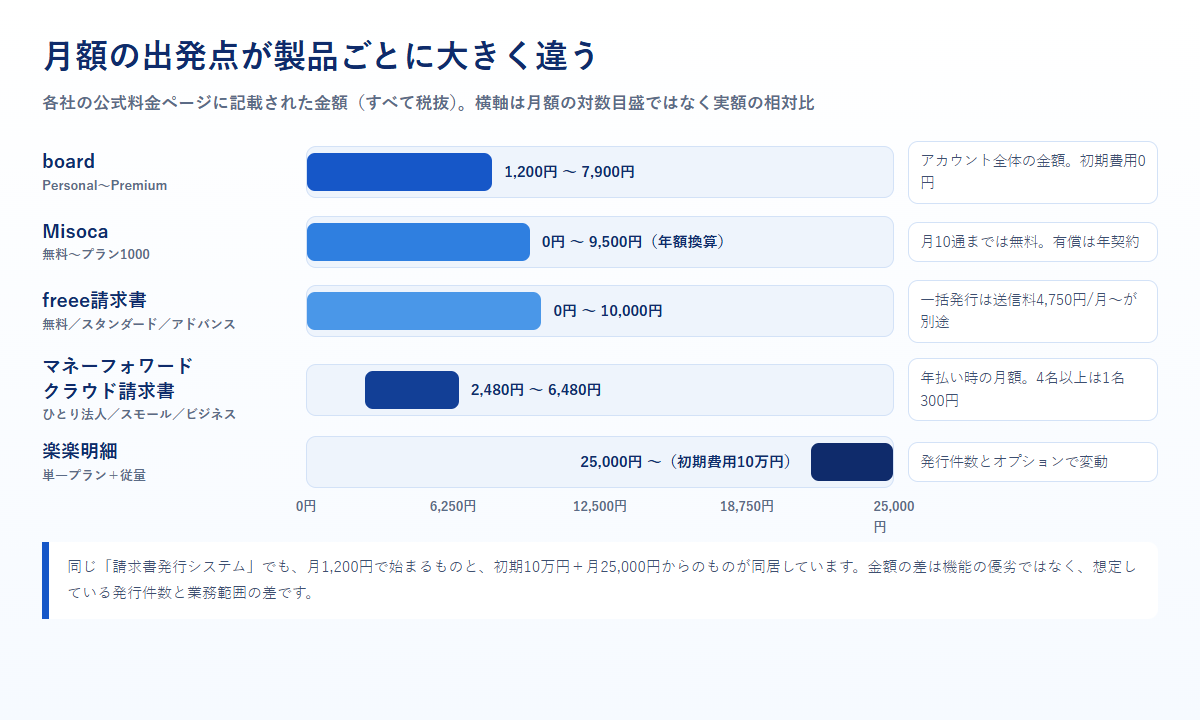Viewport: 1200px width, 720px height.
Task: Click the 25,000円 axis label
Action: 894,516
